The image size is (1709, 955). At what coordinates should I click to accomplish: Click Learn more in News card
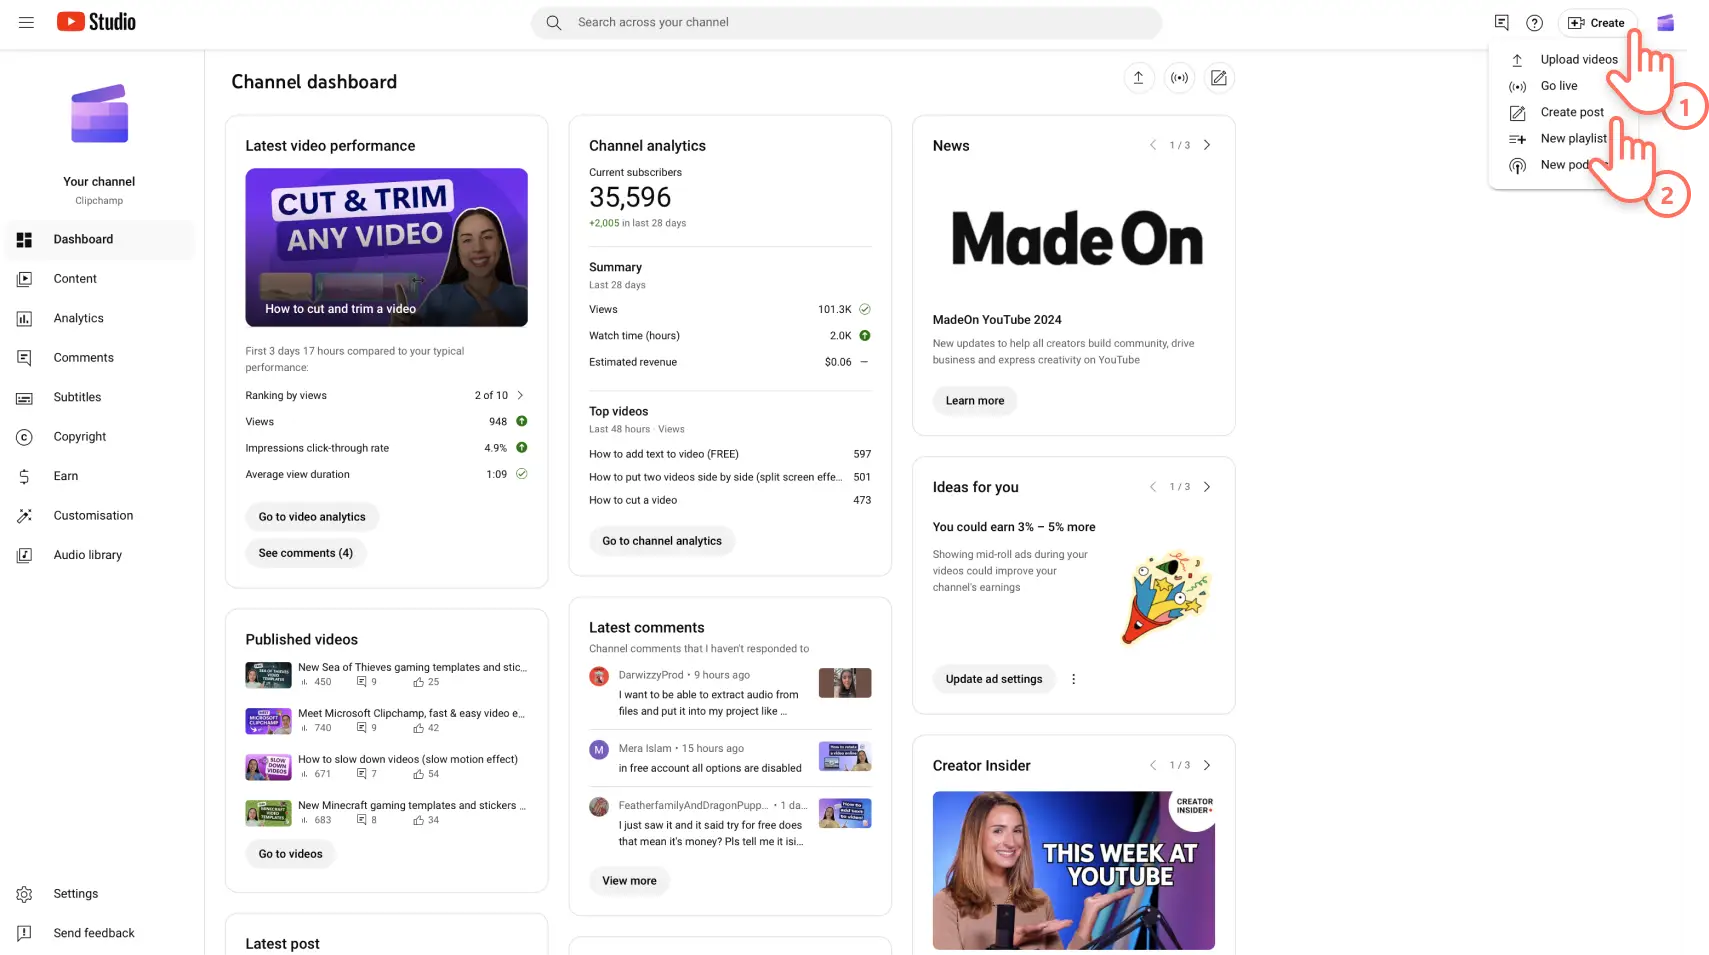[975, 401]
